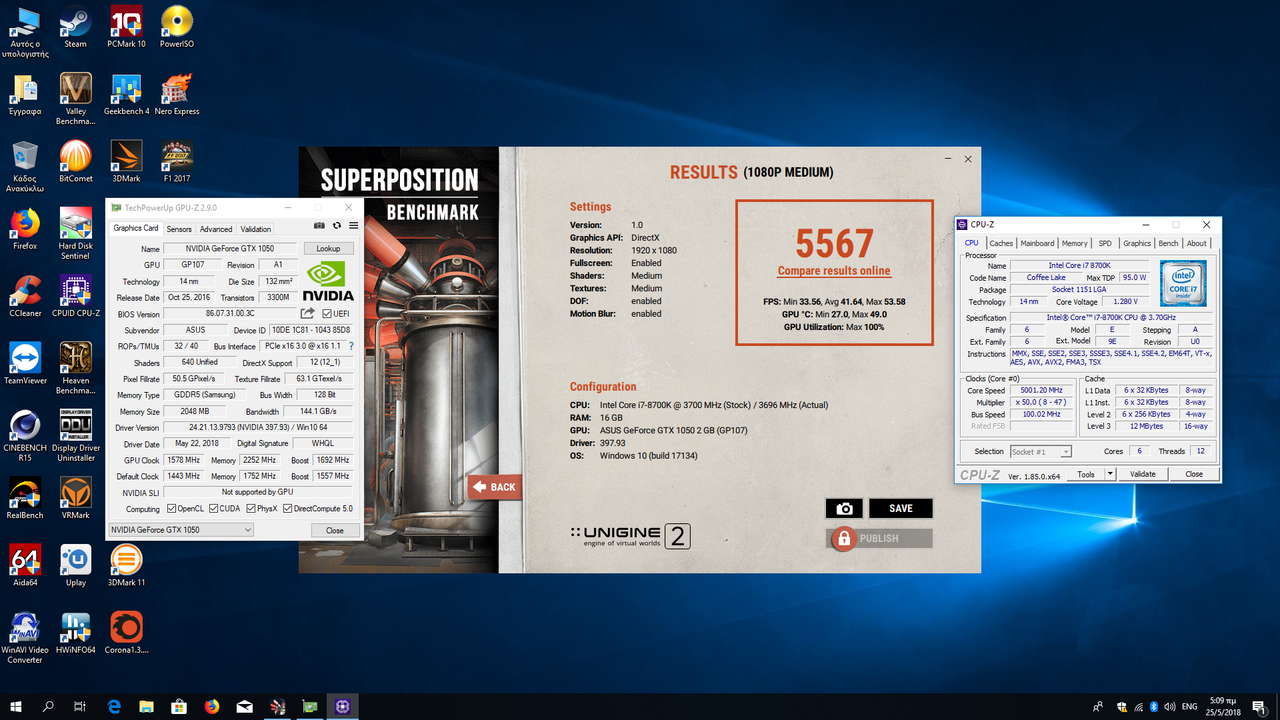Screen dimensions: 1280x720
Task: Click the 5567 benchmark score
Action: tap(834, 243)
